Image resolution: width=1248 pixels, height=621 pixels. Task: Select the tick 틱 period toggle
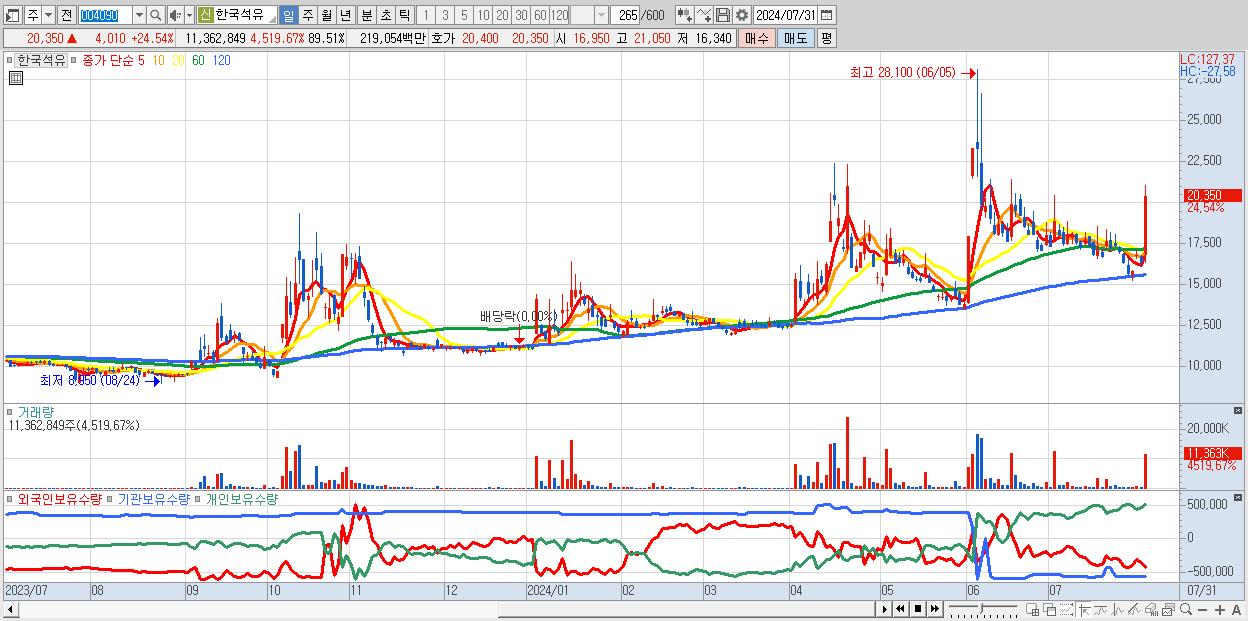(x=404, y=15)
